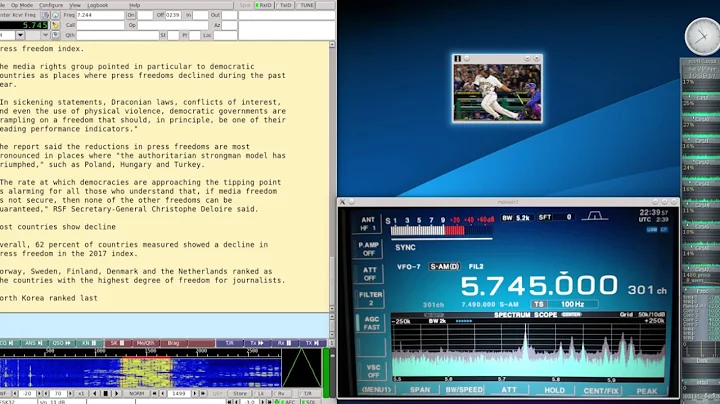Click the QSO macro button
The width and height of the screenshot is (720, 404).
pyautogui.click(x=61, y=343)
